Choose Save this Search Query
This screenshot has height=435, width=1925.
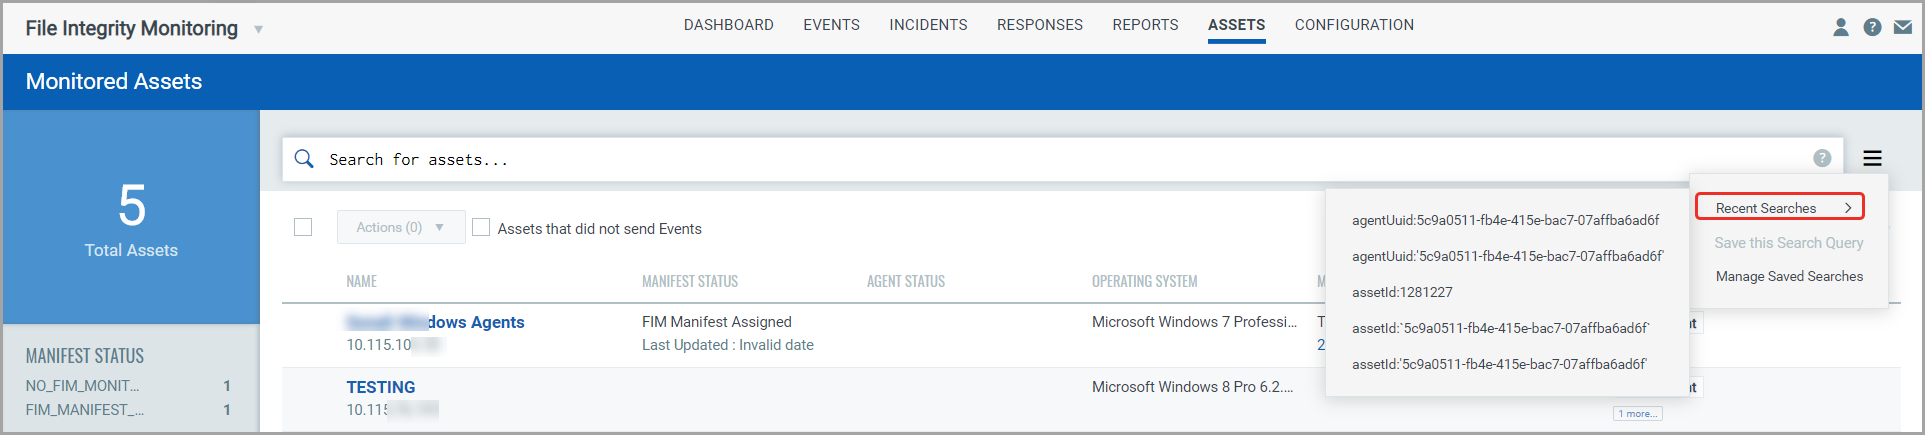[1788, 243]
